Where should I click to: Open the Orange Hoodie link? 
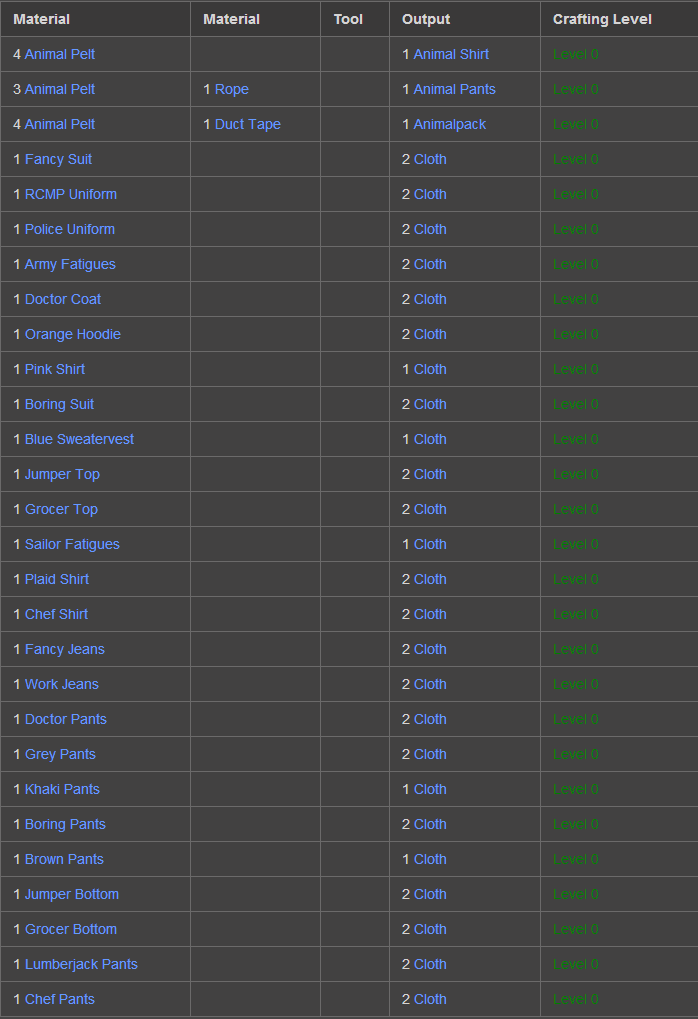(73, 335)
